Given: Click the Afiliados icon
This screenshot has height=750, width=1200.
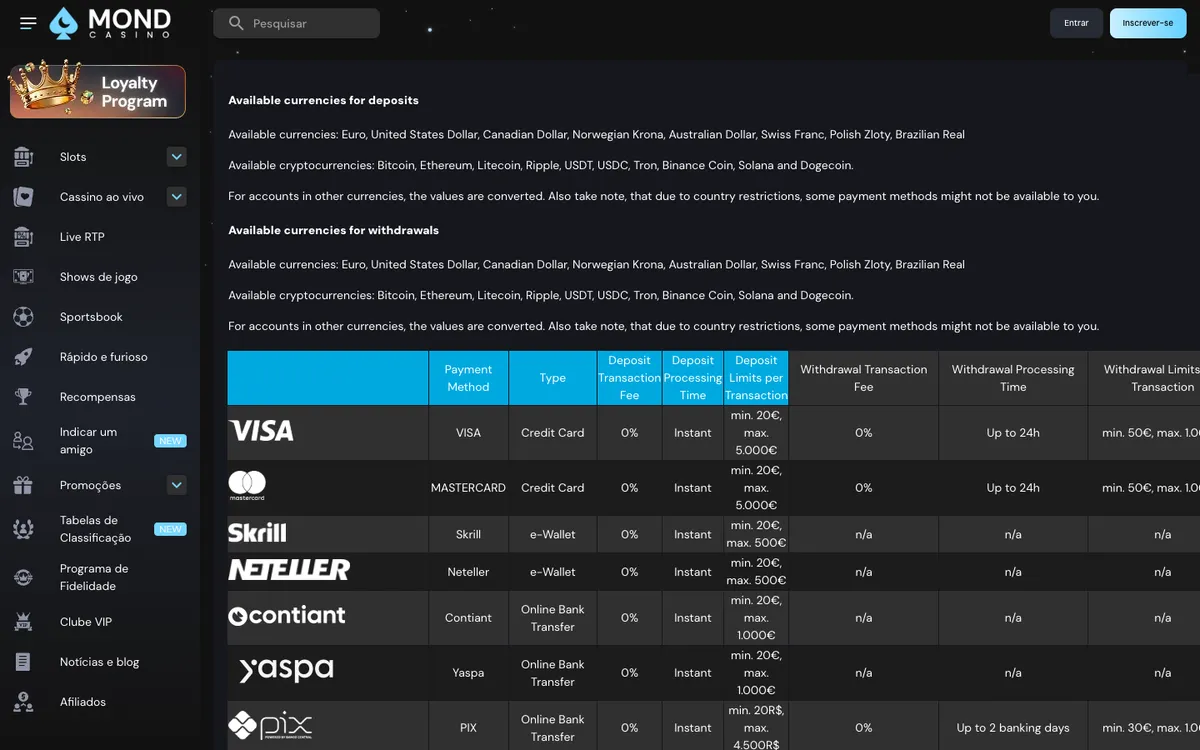Looking at the screenshot, I should pyautogui.click(x=23, y=702).
